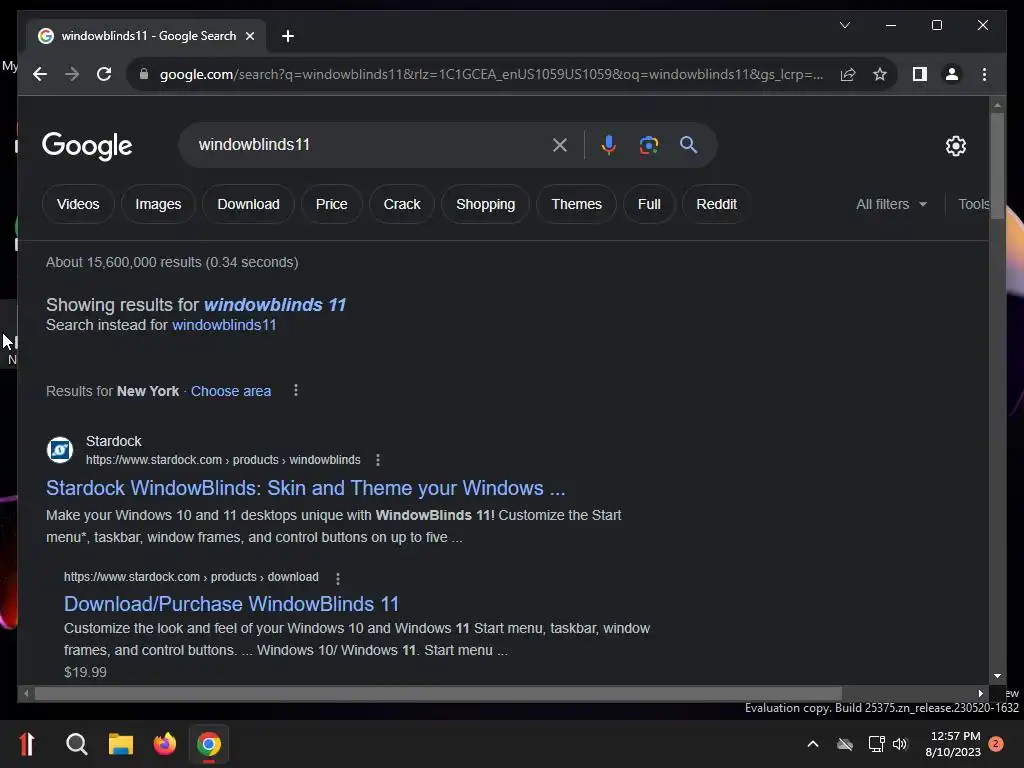
Task: Filter results by Videos
Action: pyautogui.click(x=78, y=204)
